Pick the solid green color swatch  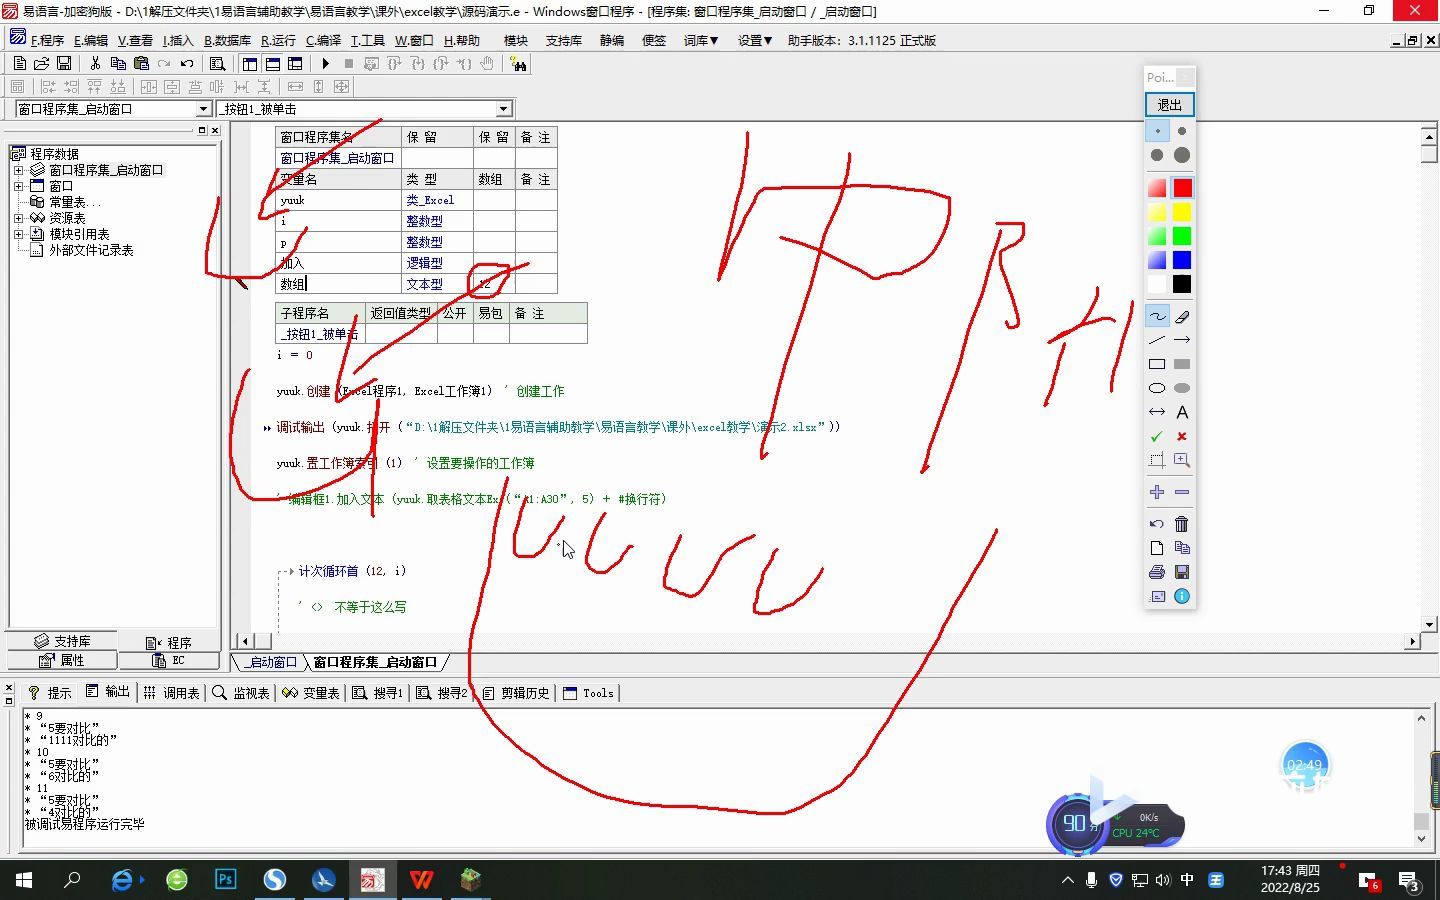pyautogui.click(x=1182, y=236)
